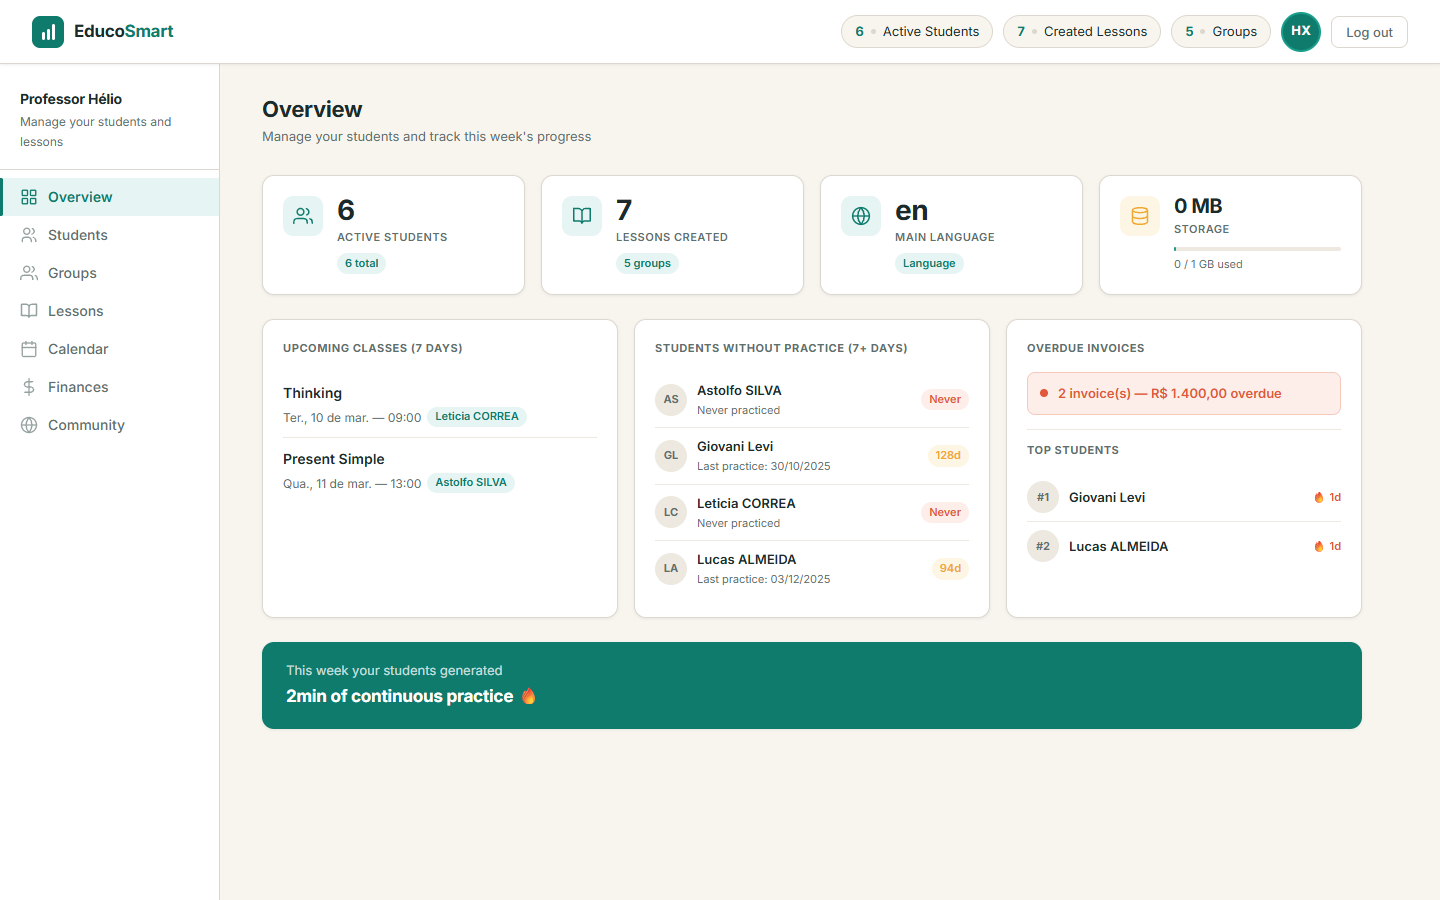Open the overdue invoices alert
This screenshot has width=1440, height=900.
click(1183, 393)
